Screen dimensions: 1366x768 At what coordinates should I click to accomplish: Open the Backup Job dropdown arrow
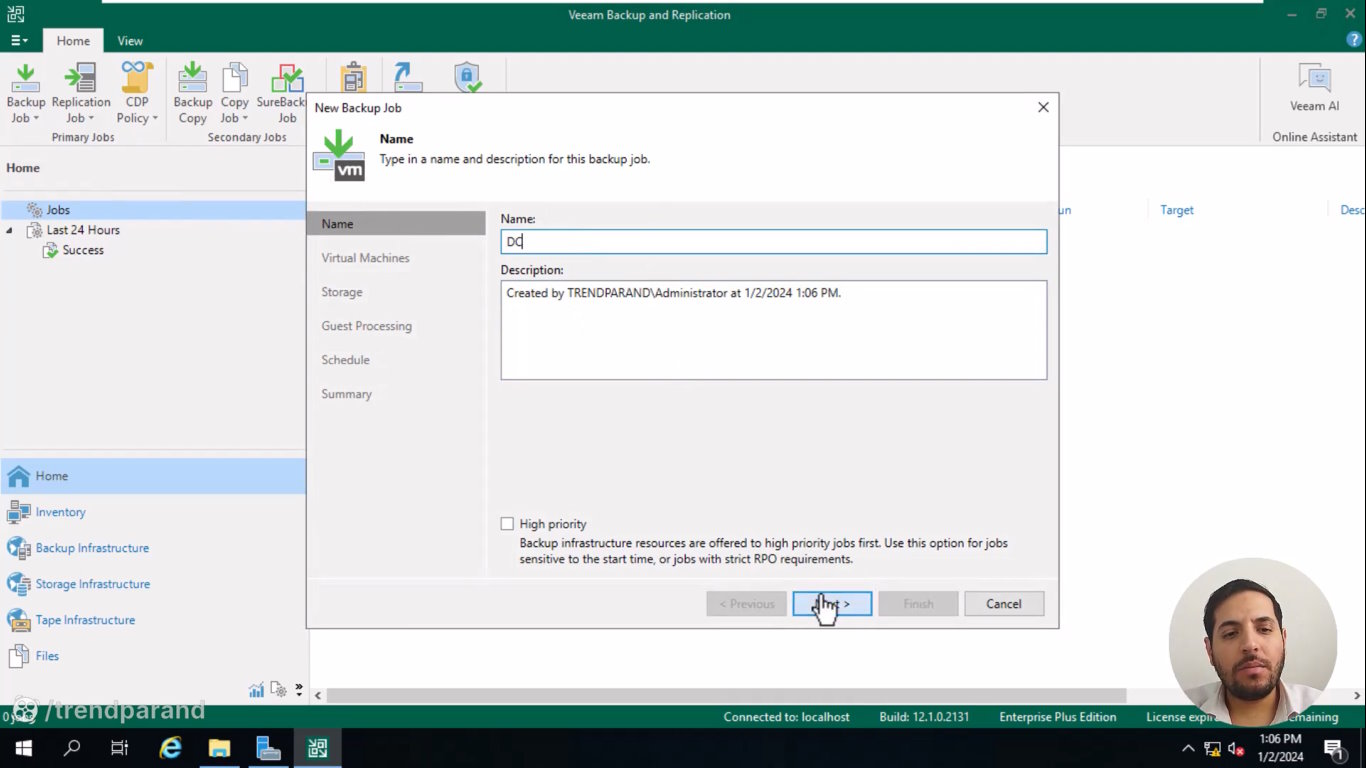tap(36, 119)
